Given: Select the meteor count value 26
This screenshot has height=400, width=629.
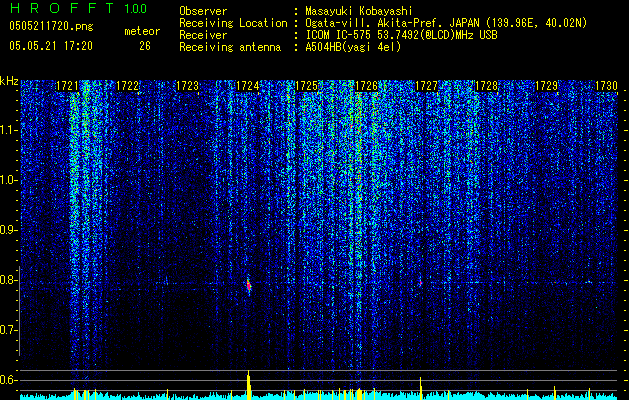Looking at the screenshot, I should (145, 46).
